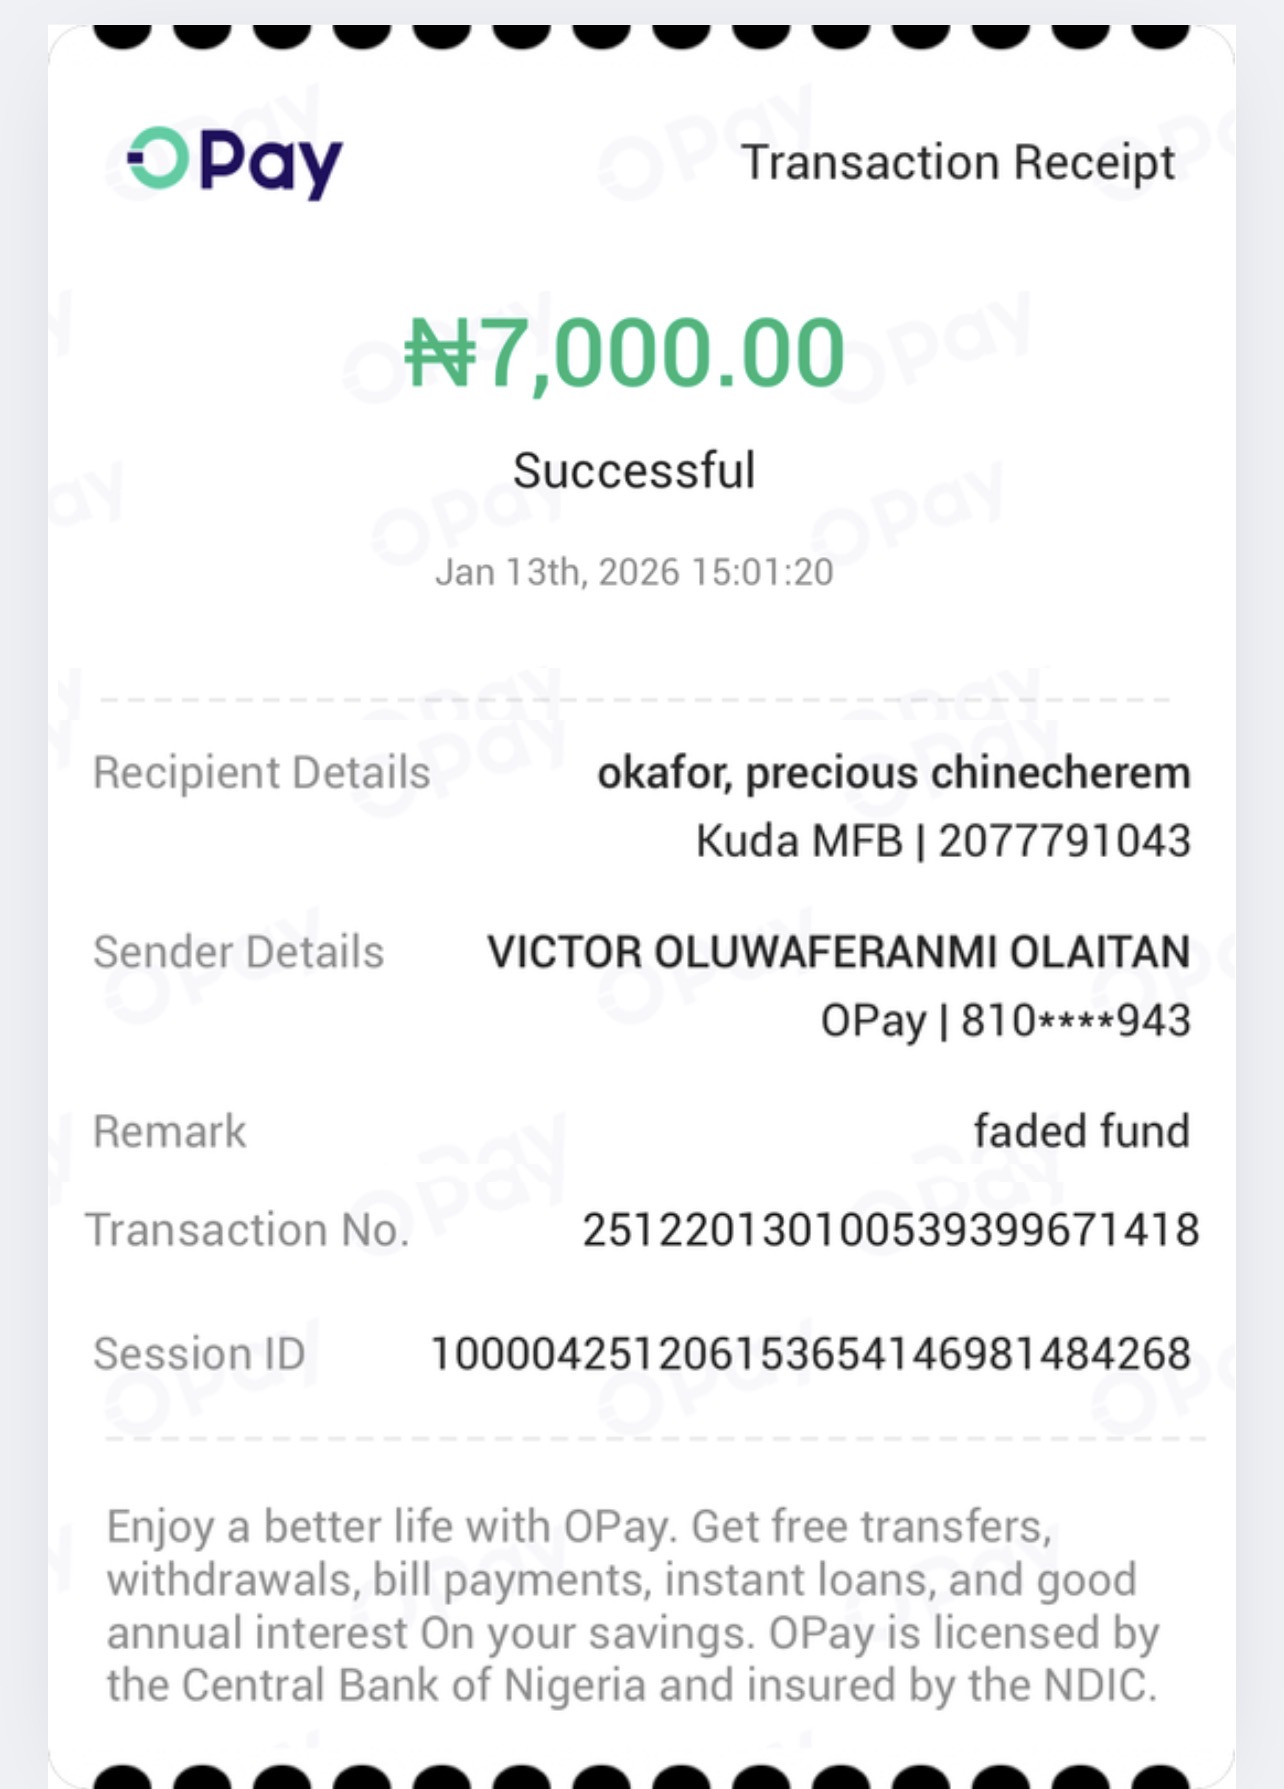Click the Transaction Receipt heading
This screenshot has width=1284, height=1789.
(x=957, y=162)
